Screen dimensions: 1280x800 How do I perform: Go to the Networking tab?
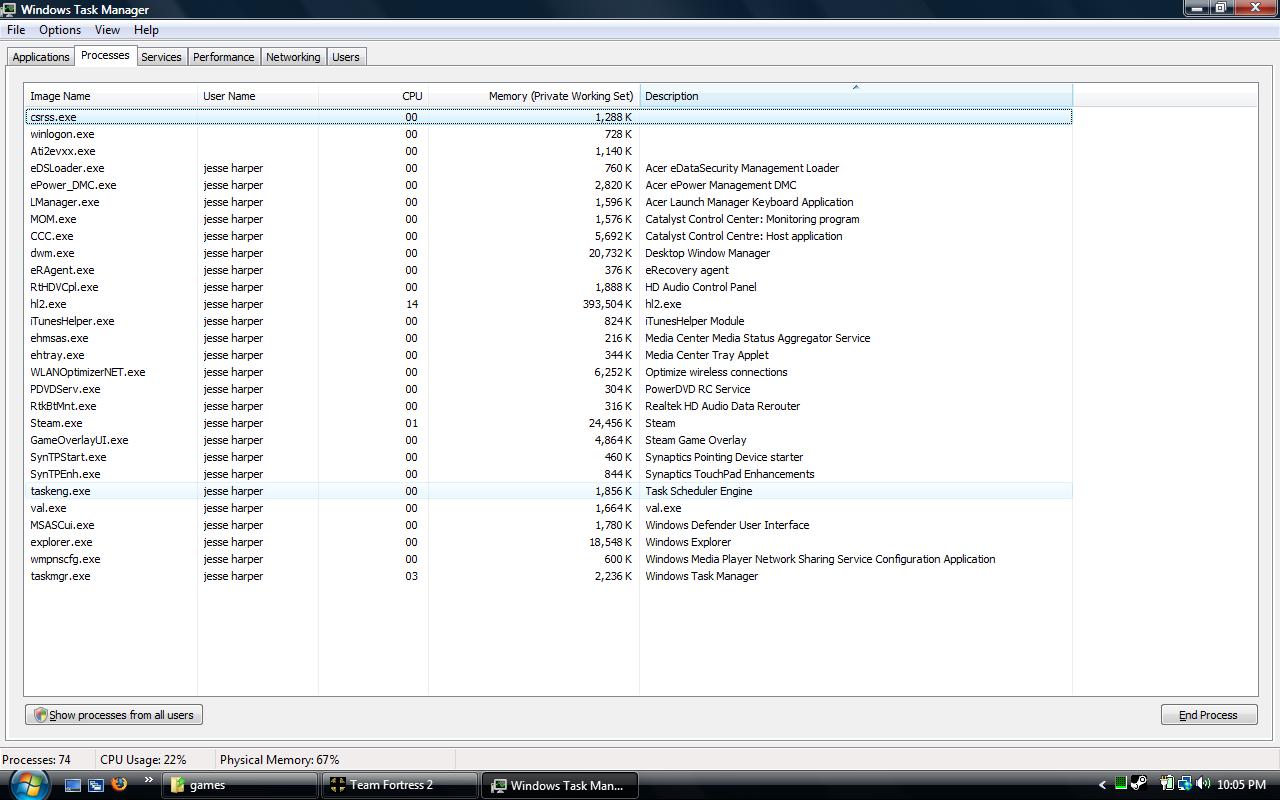point(293,57)
